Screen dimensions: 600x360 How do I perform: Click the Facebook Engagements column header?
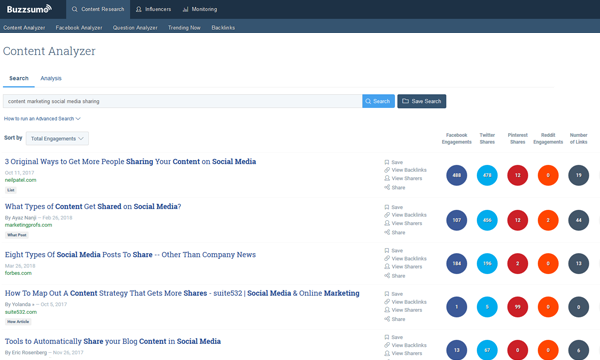coord(457,138)
